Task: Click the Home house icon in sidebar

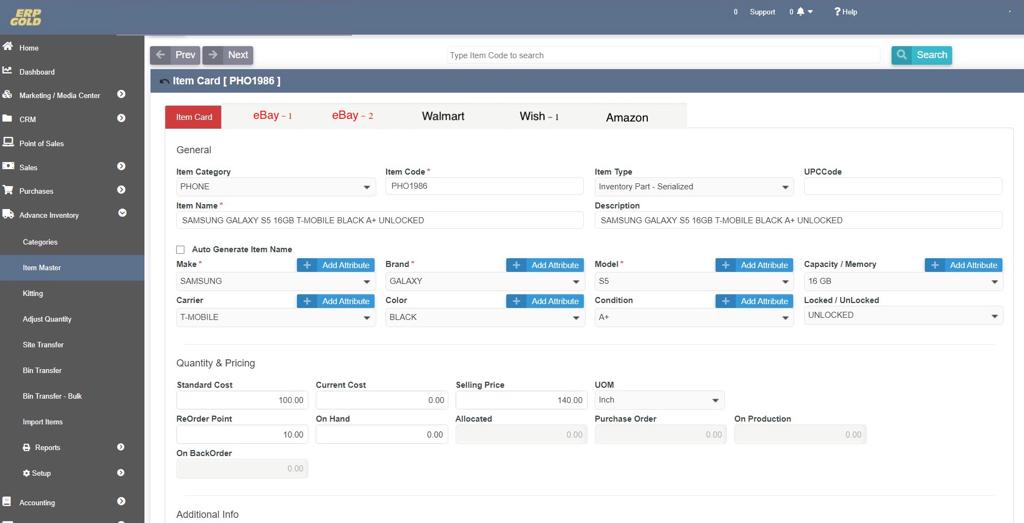Action: 8,47
